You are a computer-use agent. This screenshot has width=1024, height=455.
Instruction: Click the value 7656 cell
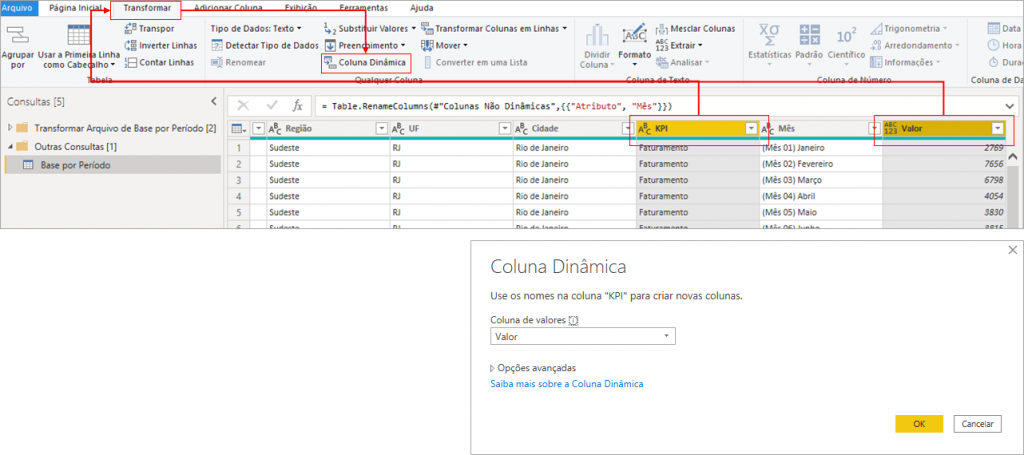[943, 163]
